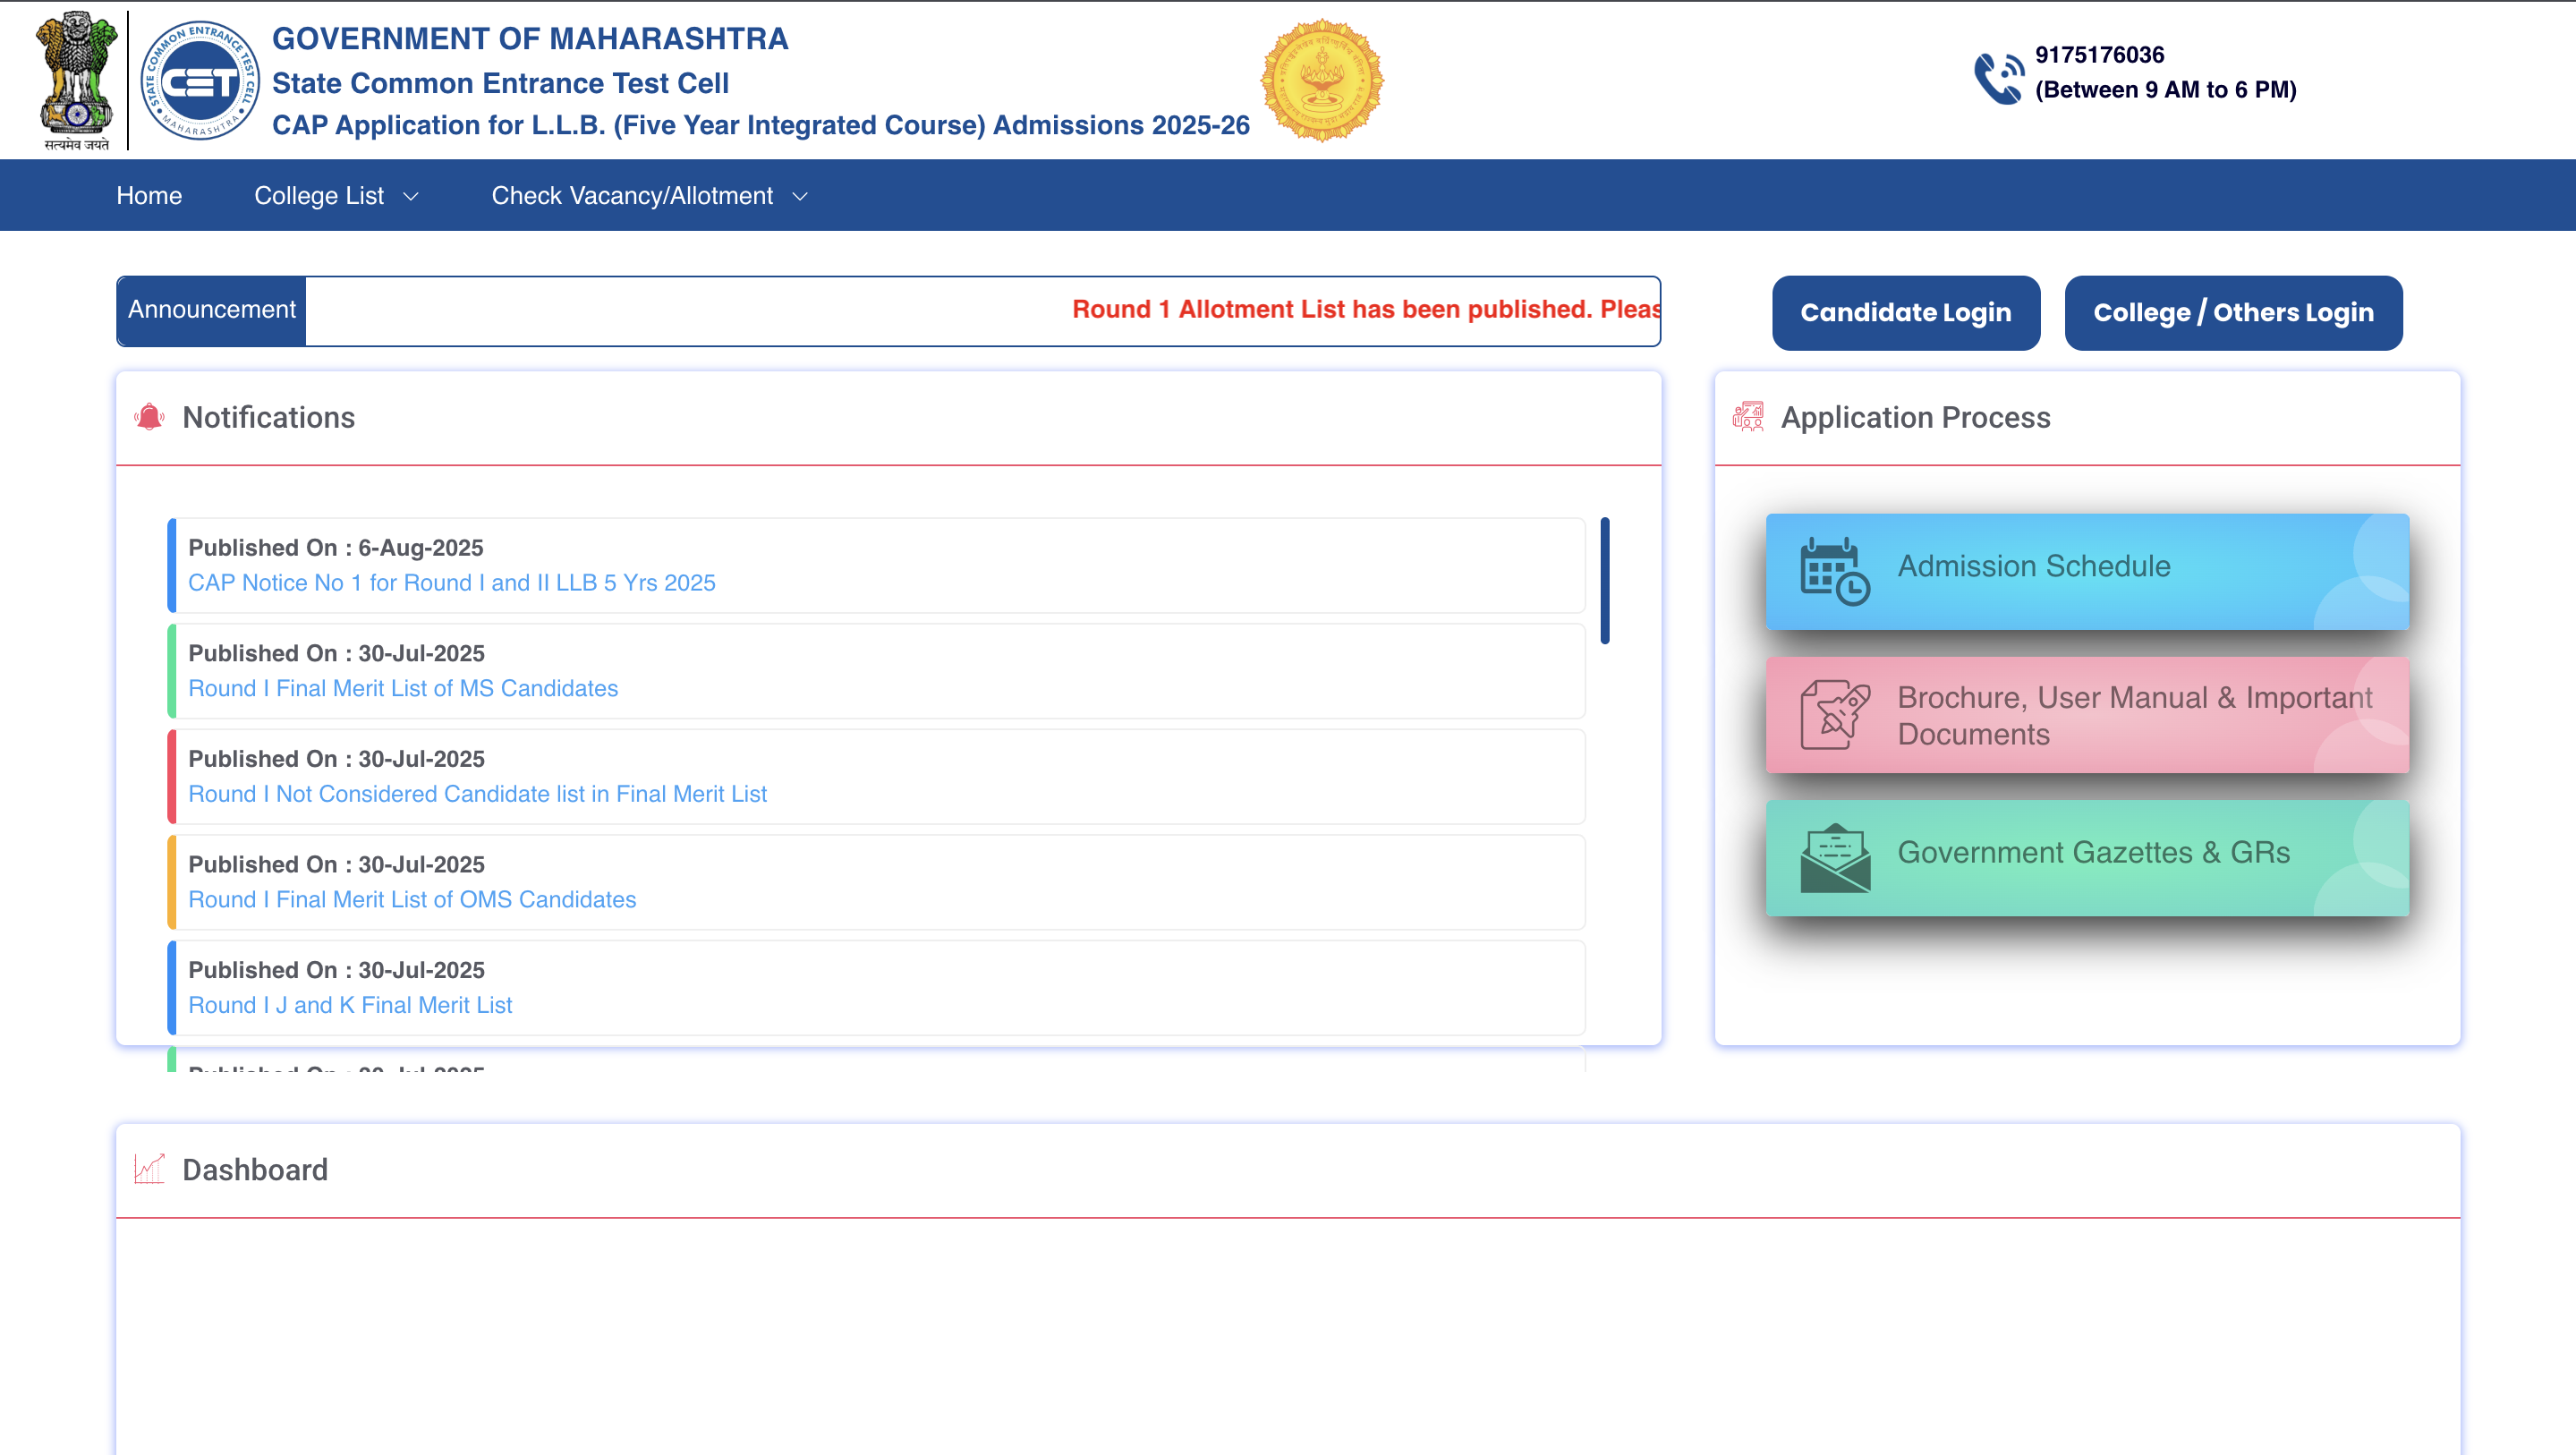Open Government Gazettes & GRs card
Screen dimensions: 2576x1455
point(2087,857)
